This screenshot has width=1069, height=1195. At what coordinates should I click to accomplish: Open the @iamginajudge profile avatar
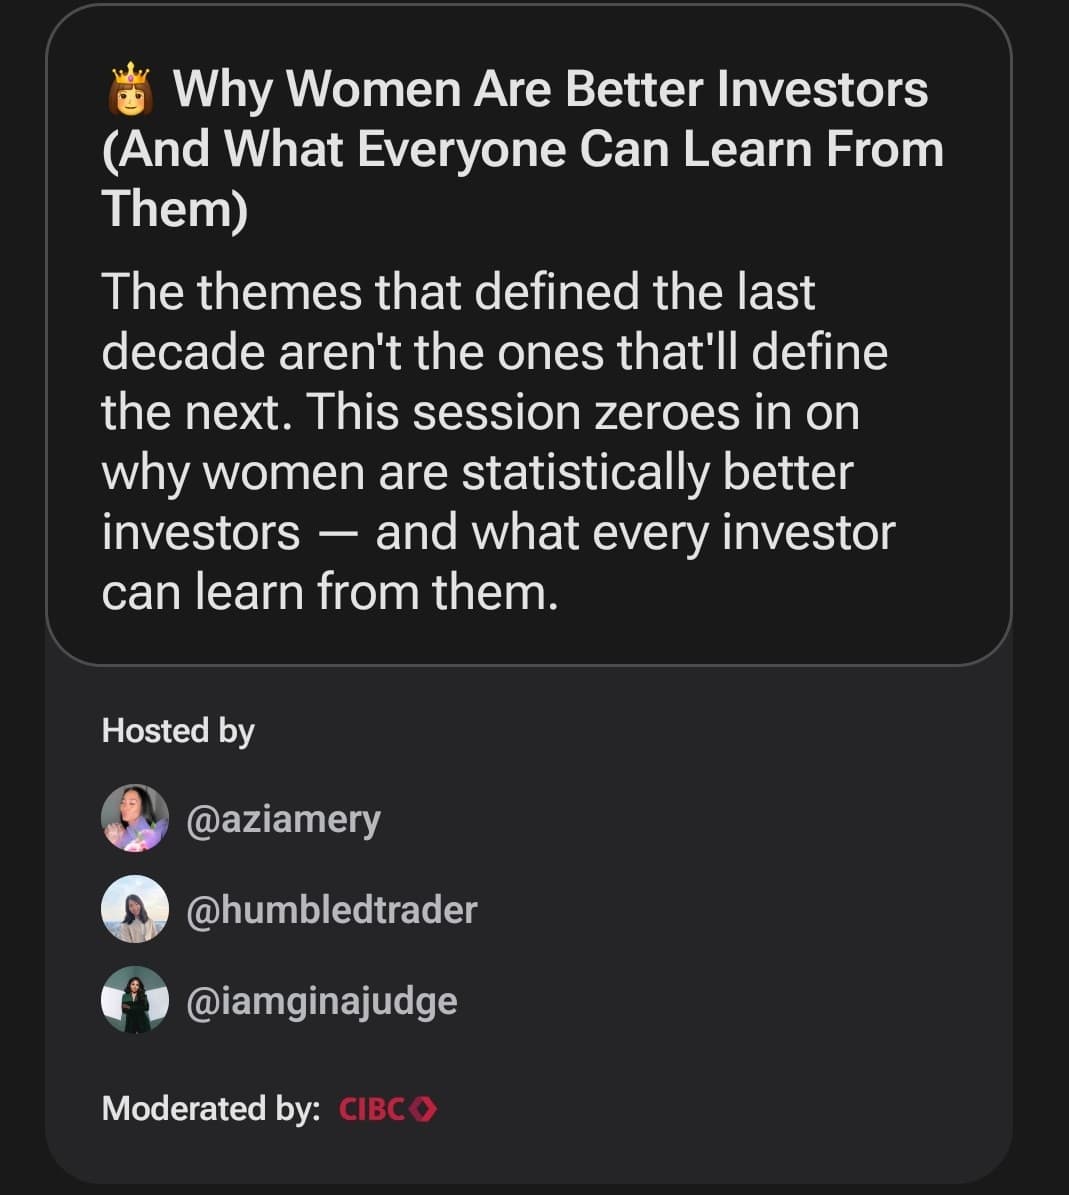[x=135, y=1000]
